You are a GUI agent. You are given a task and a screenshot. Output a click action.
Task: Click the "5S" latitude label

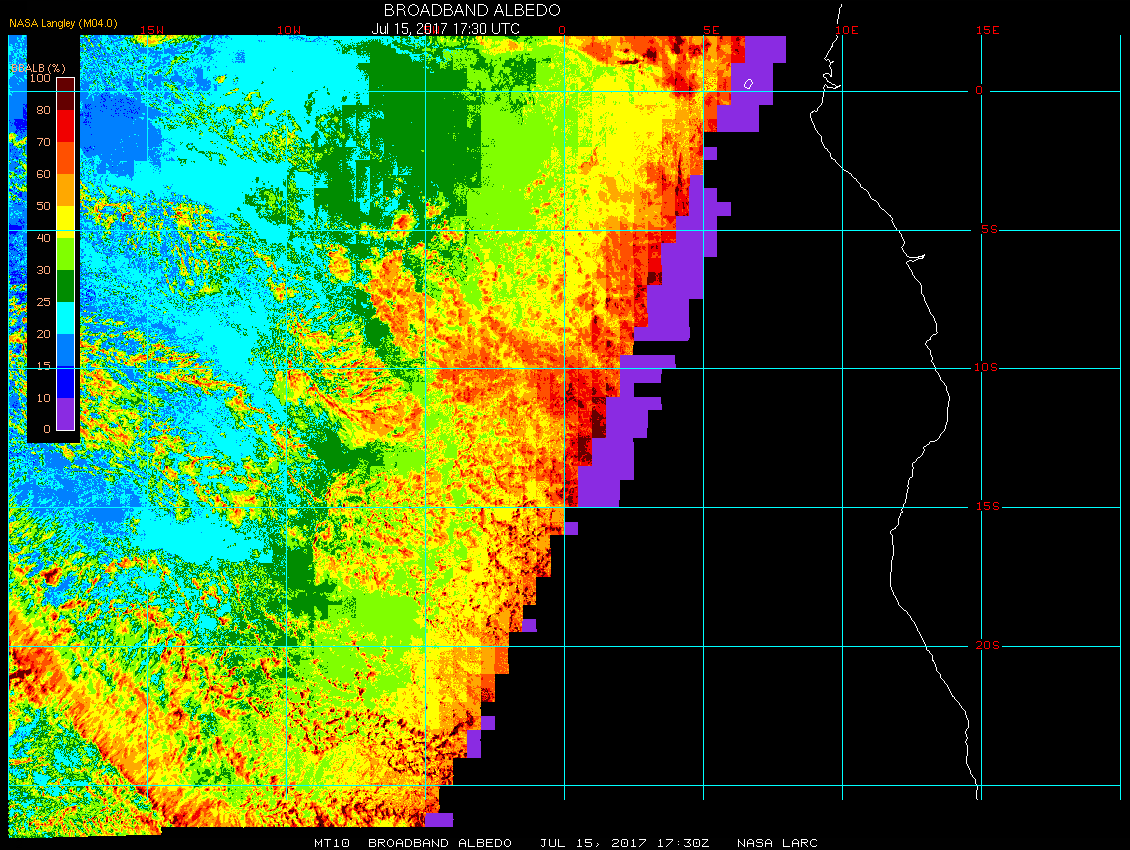click(989, 229)
